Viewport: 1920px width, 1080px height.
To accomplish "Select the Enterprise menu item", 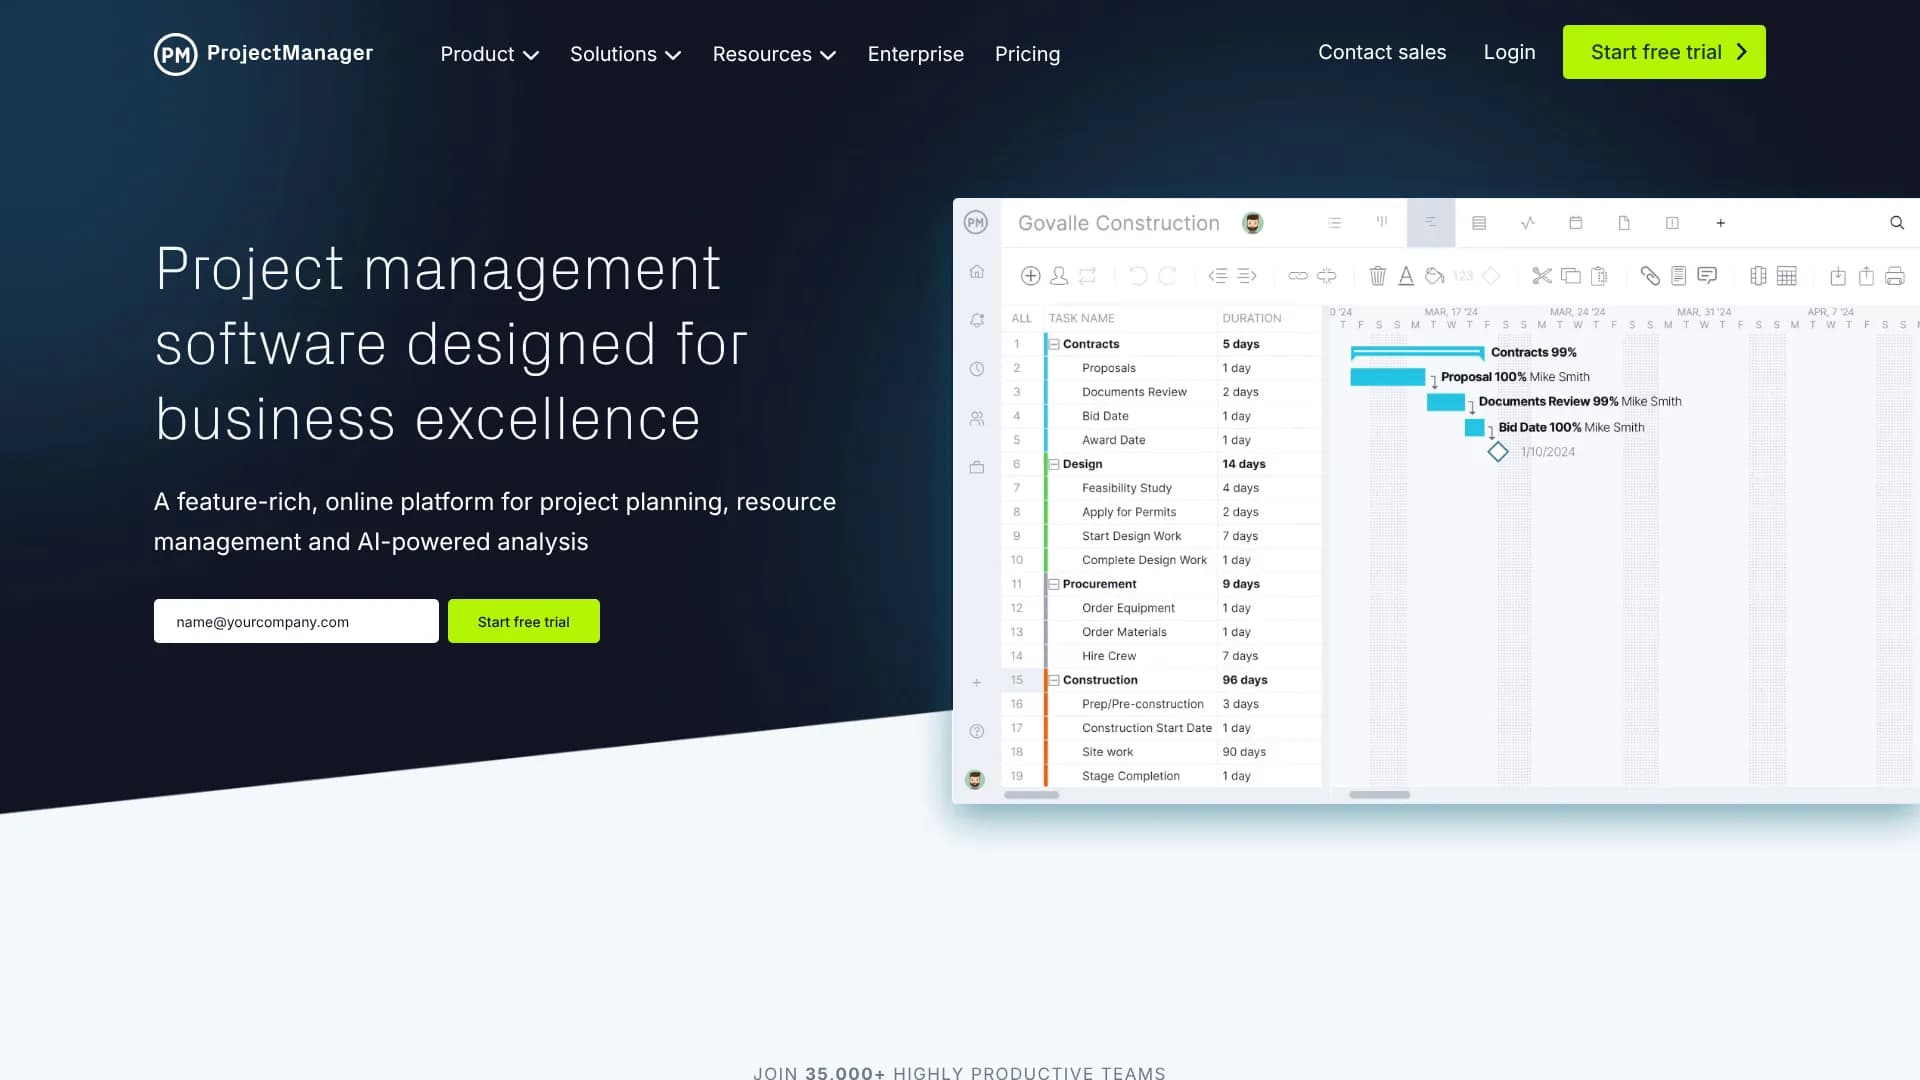I will click(x=915, y=54).
